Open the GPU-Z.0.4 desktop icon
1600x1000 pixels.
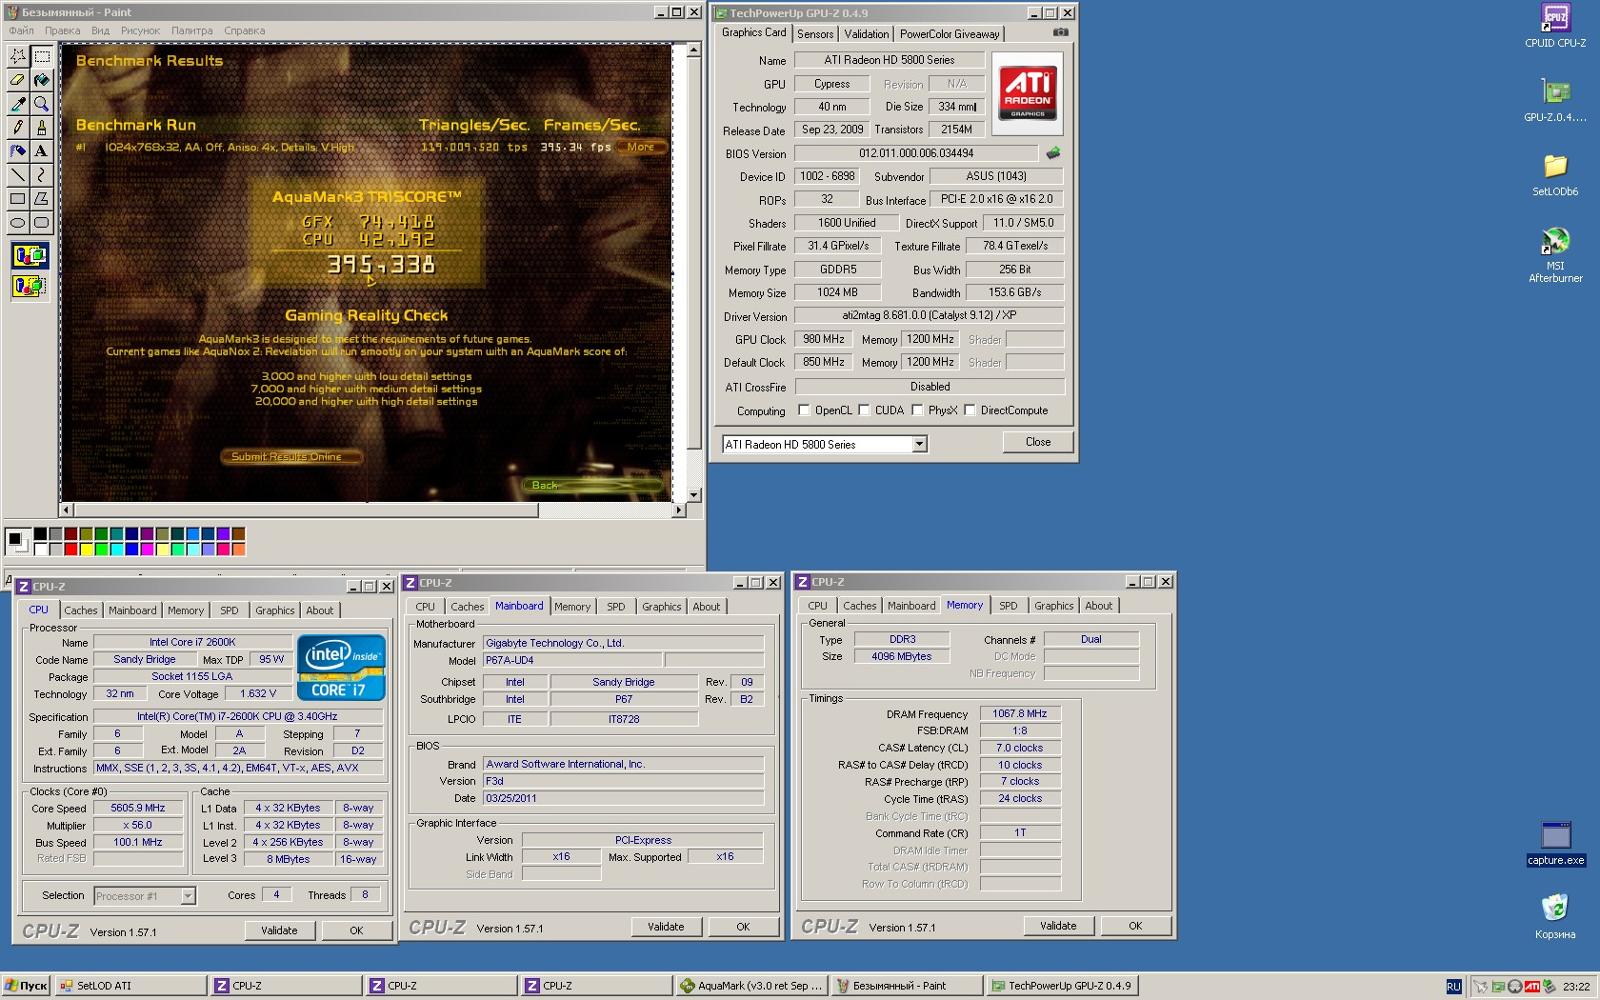pos(1555,100)
